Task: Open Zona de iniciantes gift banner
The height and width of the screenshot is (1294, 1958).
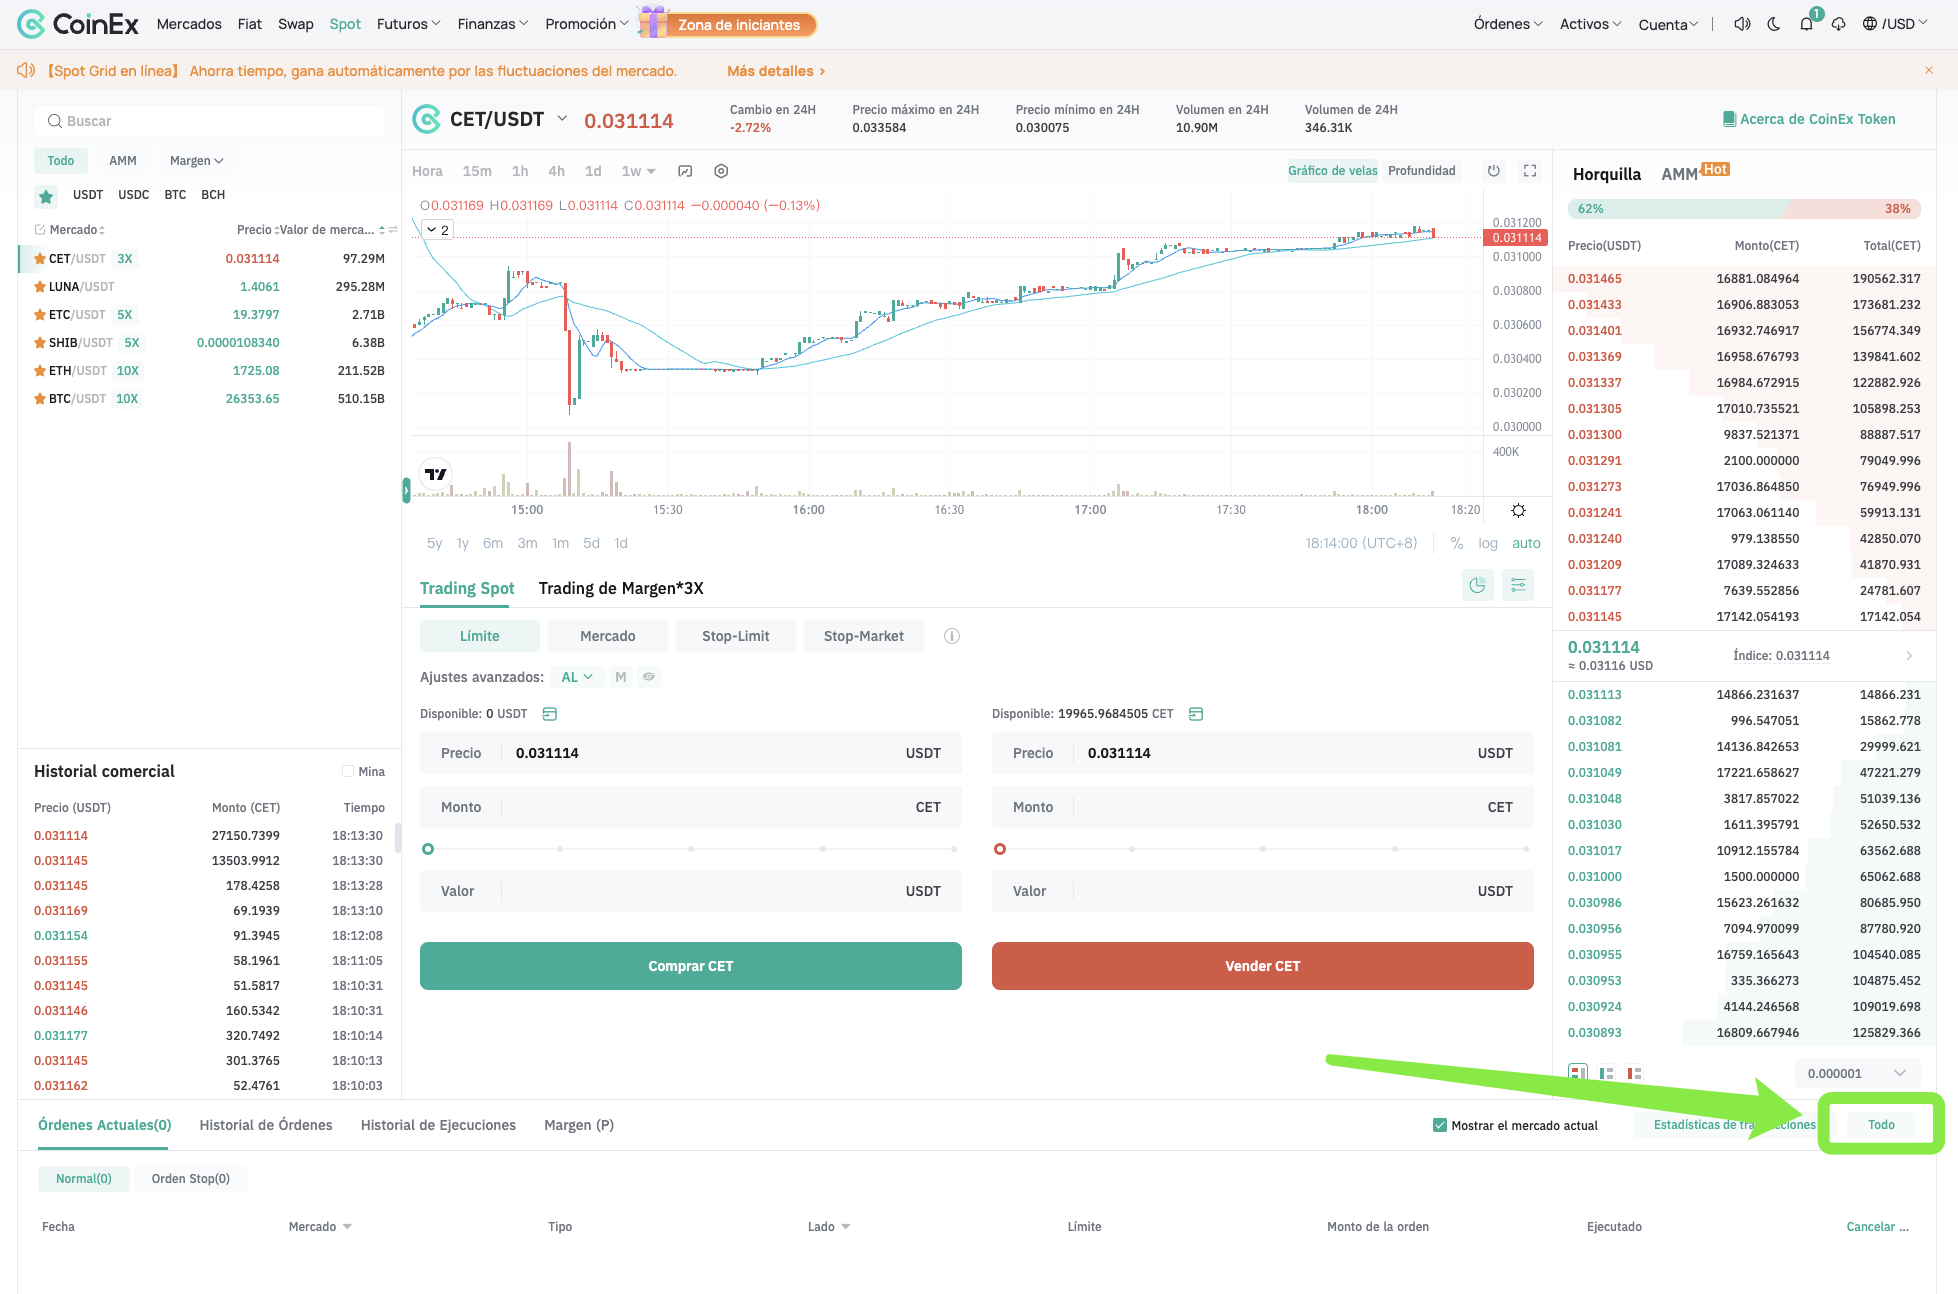Action: [728, 24]
